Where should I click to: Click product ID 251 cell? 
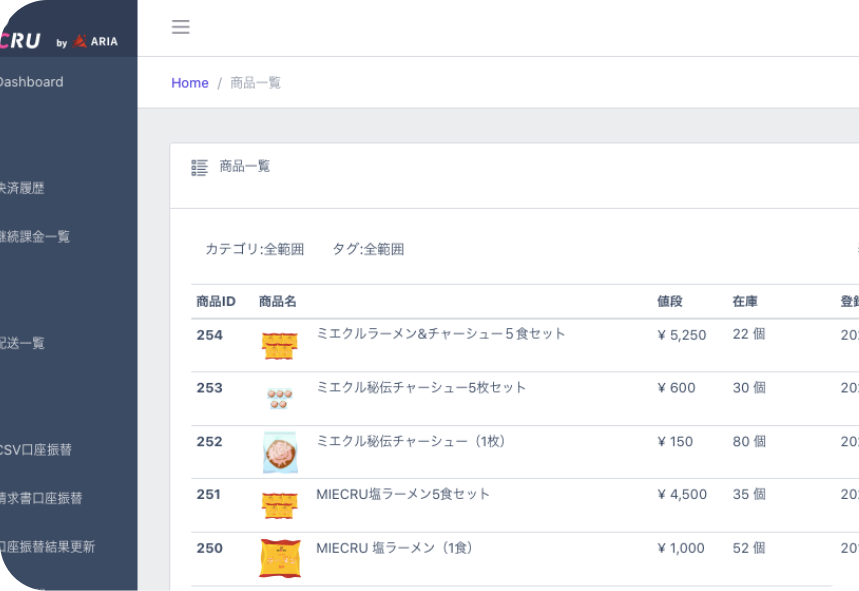click(210, 494)
